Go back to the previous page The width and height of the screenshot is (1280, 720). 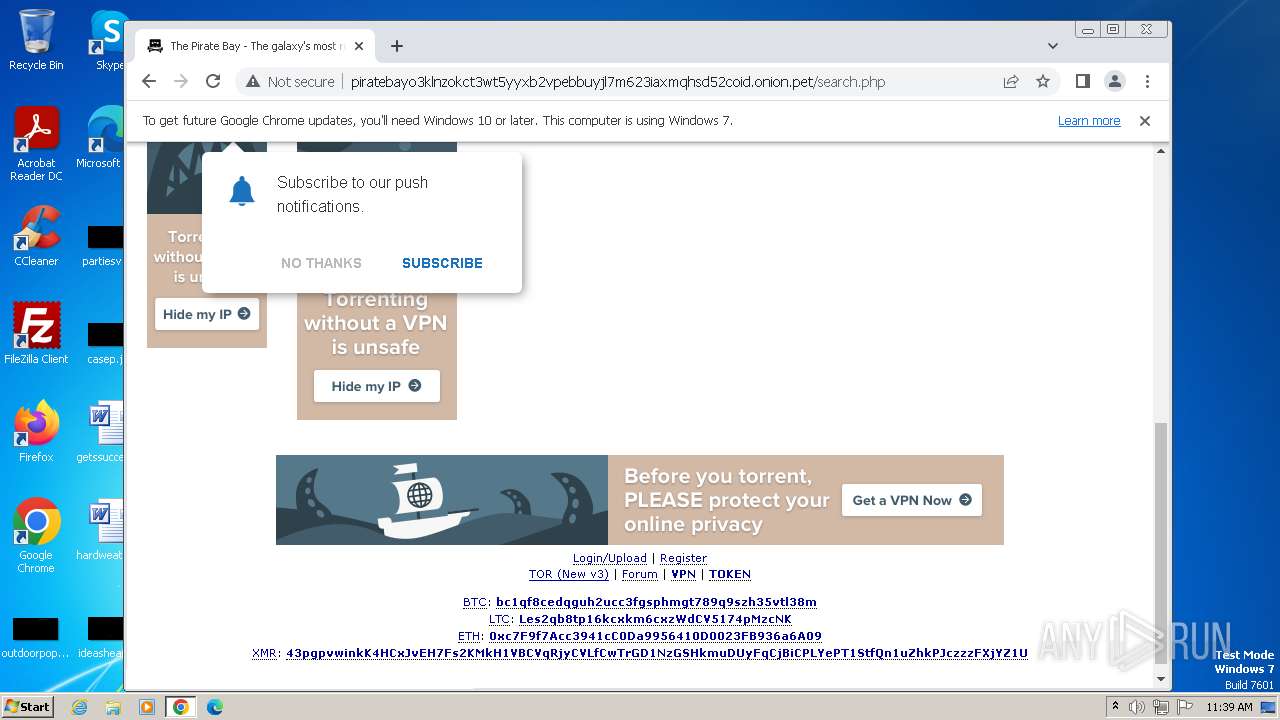149,82
